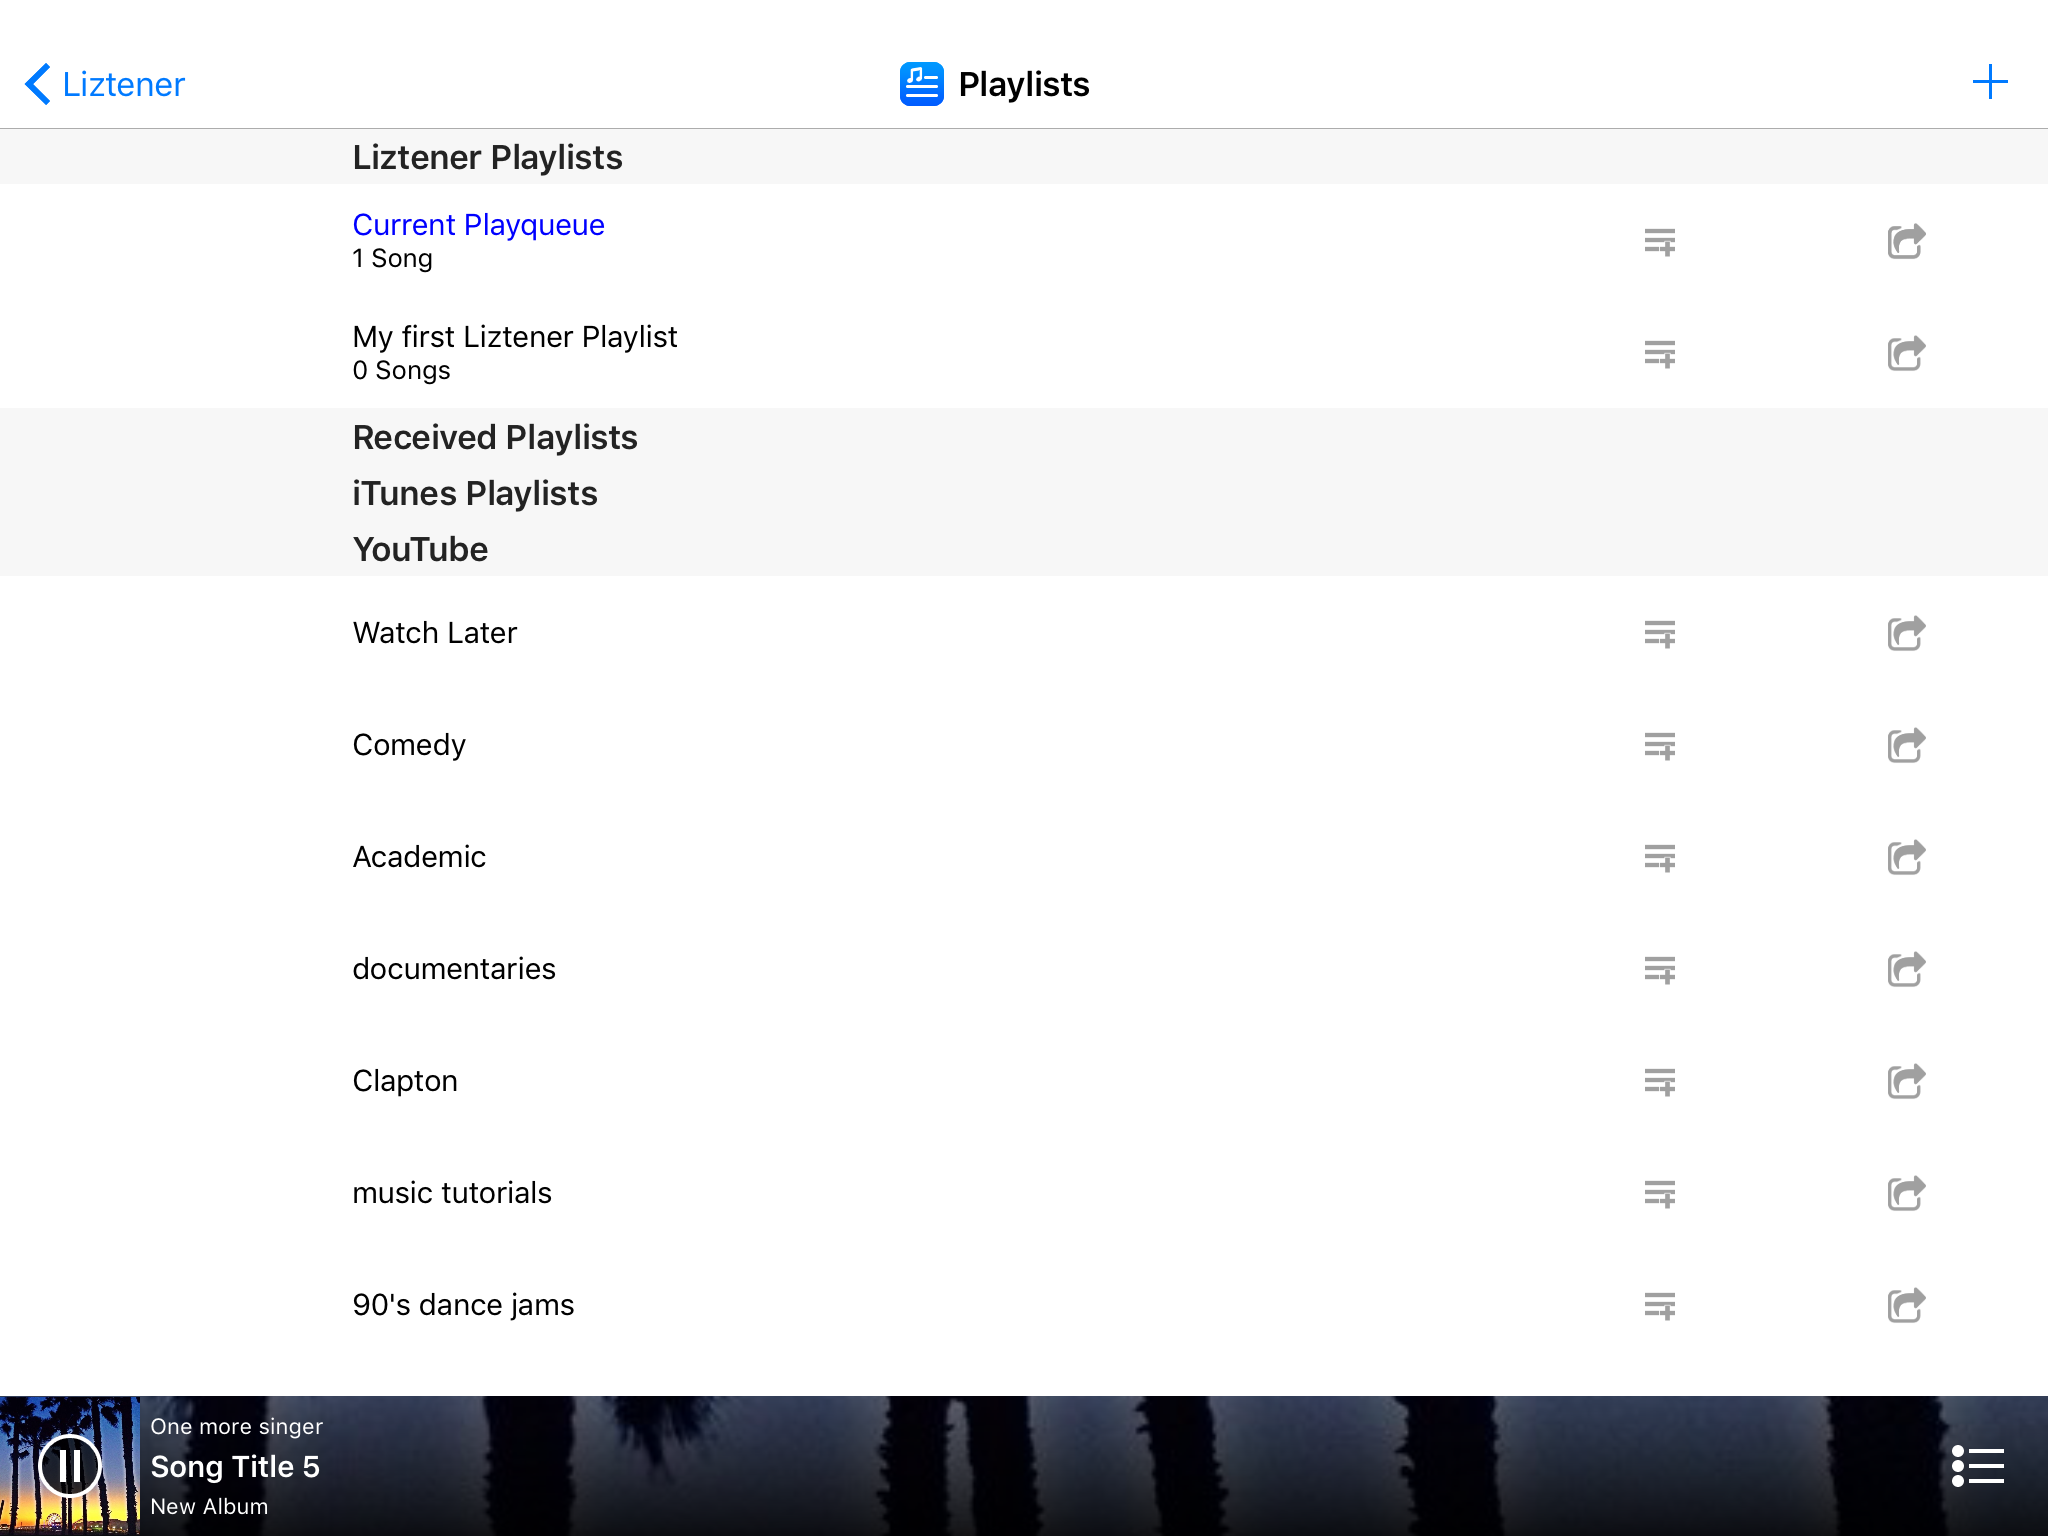Add Academic playlist to queue
The width and height of the screenshot is (2048, 1536).
click(1660, 858)
